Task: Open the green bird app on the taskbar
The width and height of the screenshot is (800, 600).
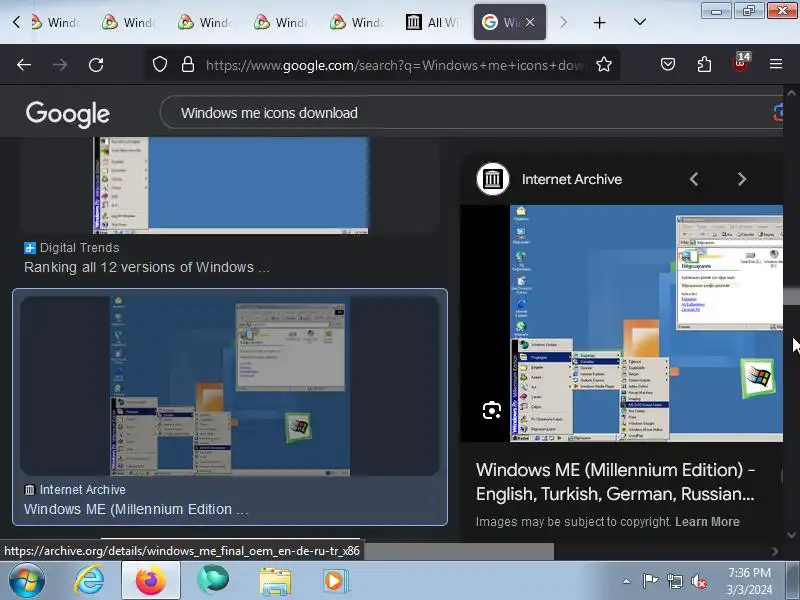Action: click(x=213, y=580)
